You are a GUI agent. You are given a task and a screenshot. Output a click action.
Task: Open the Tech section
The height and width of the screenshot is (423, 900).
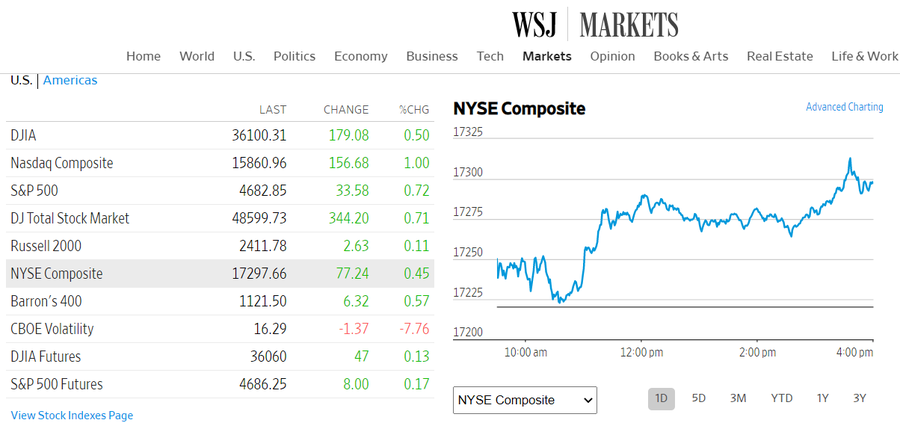point(490,56)
